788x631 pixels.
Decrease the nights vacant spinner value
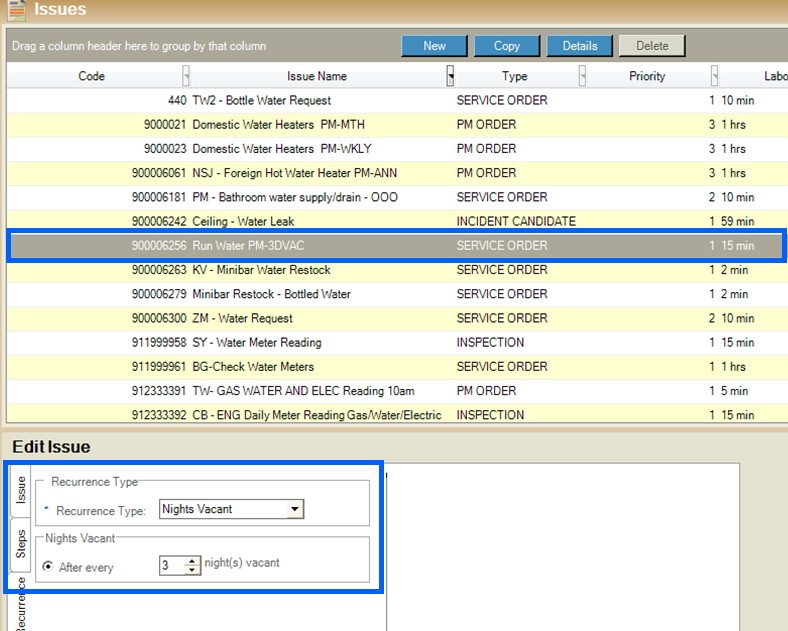tap(192, 570)
